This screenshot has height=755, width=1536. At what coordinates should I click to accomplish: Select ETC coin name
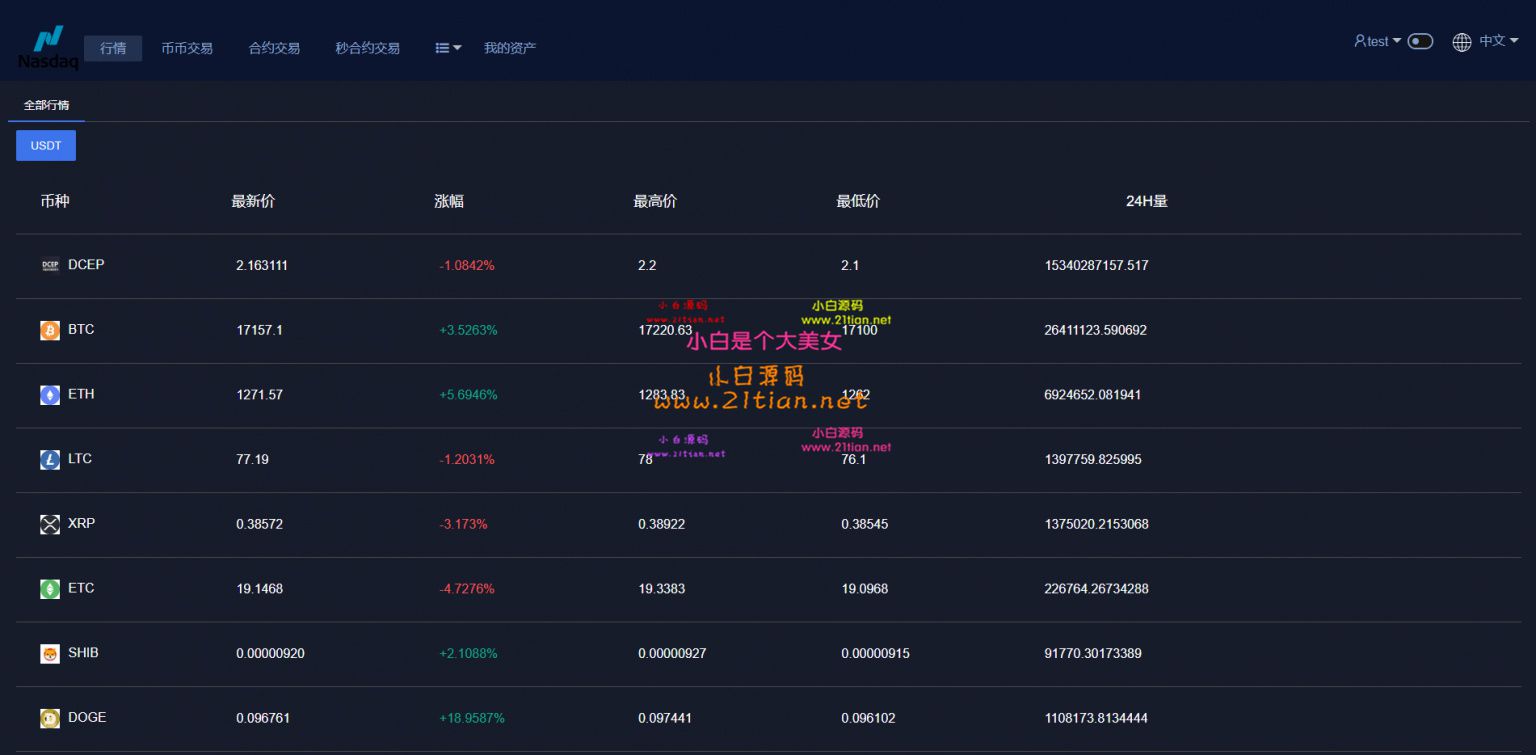coord(81,588)
